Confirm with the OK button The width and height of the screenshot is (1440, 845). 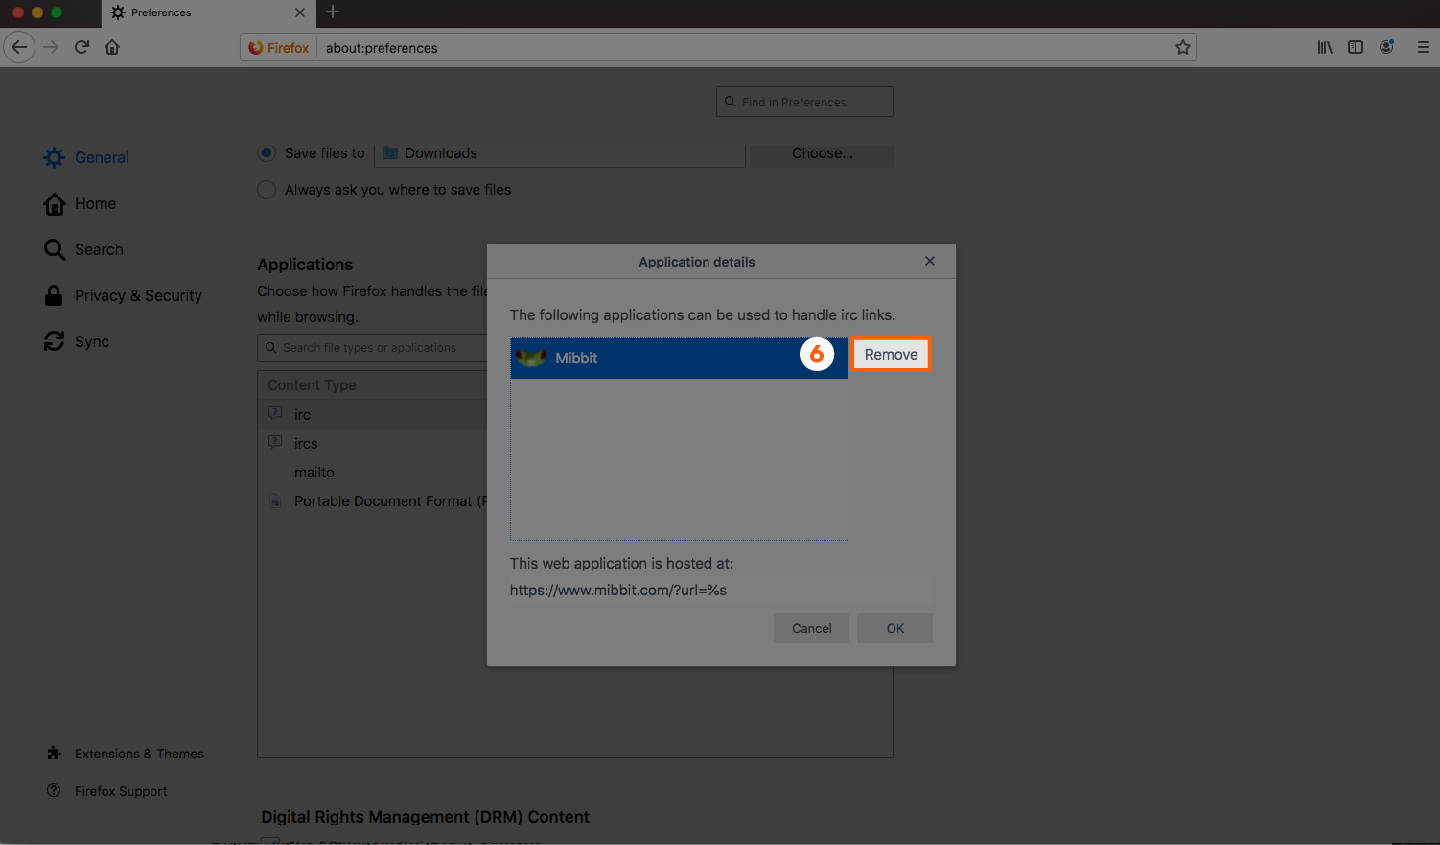pos(895,628)
